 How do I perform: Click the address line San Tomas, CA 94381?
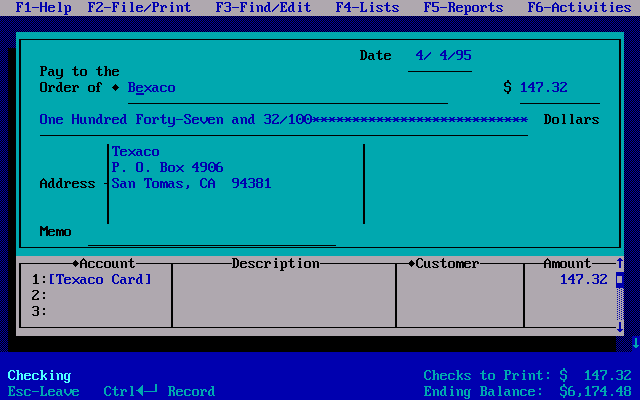191,183
